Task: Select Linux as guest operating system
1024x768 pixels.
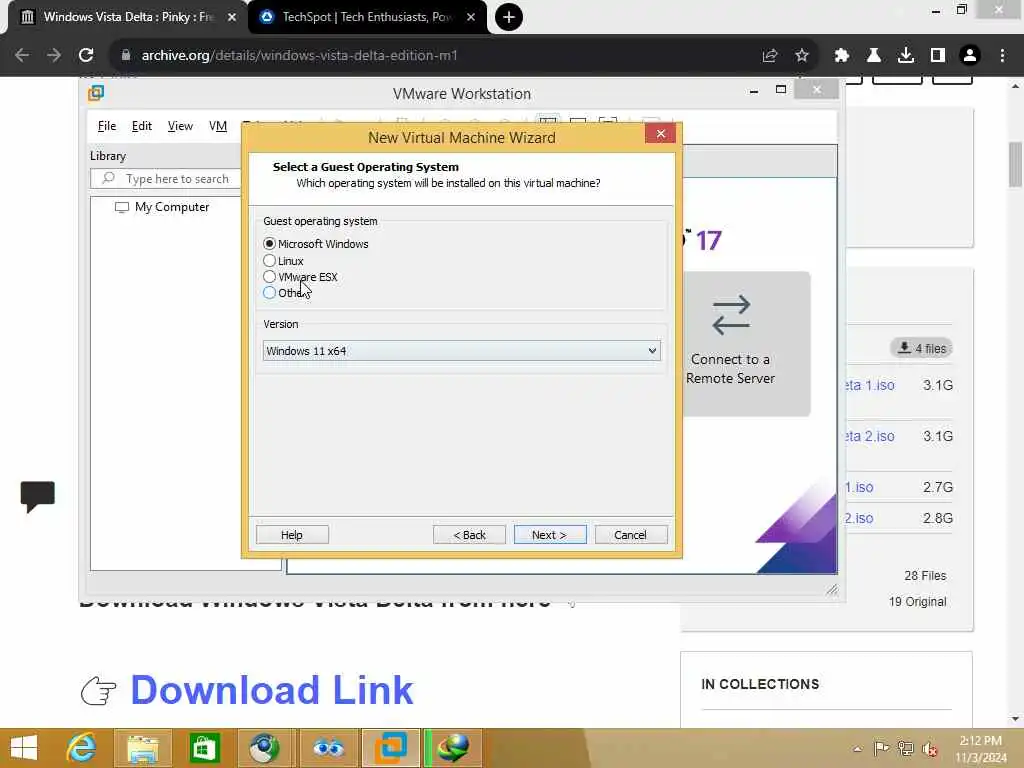Action: pos(269,261)
